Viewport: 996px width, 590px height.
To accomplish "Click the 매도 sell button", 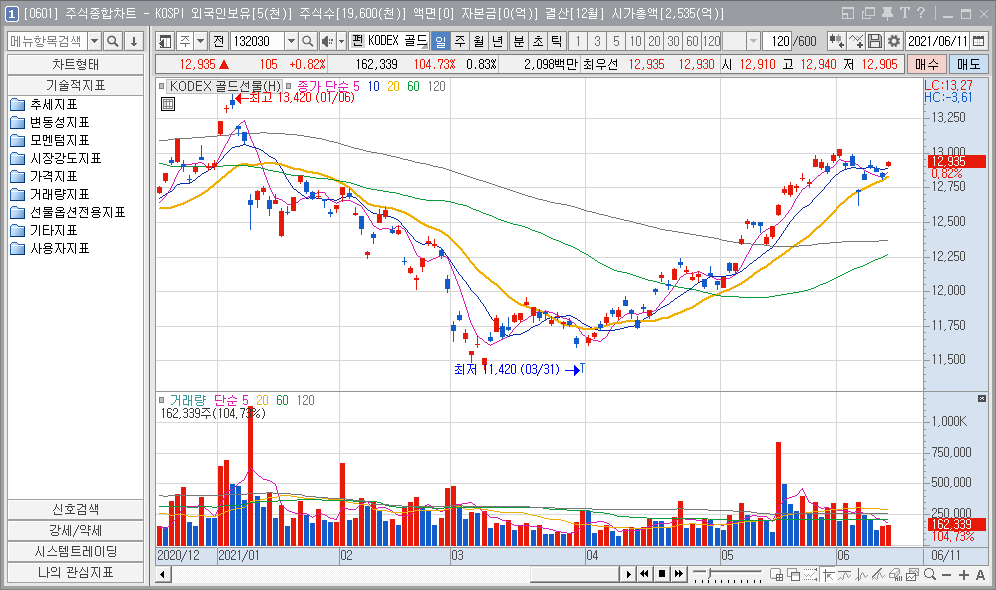I will pyautogui.click(x=968, y=64).
